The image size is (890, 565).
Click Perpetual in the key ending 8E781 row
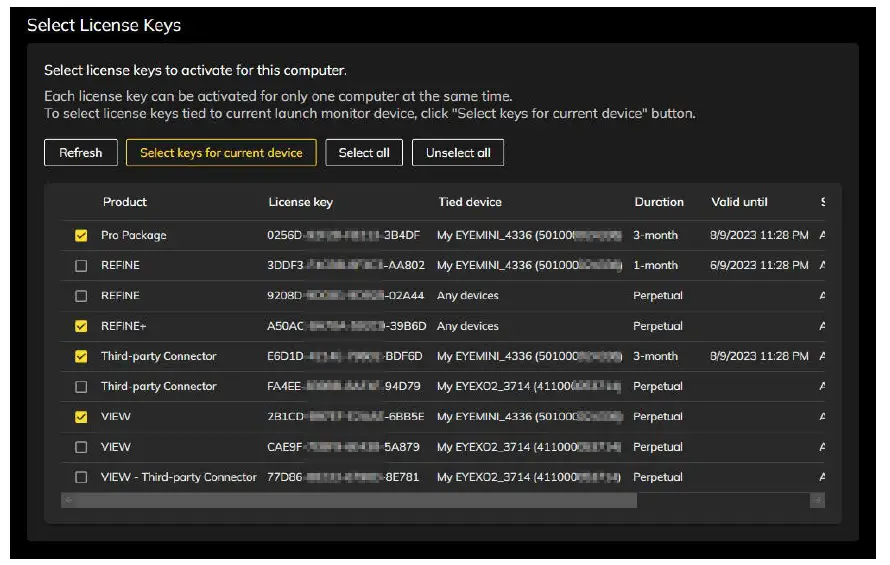click(658, 477)
